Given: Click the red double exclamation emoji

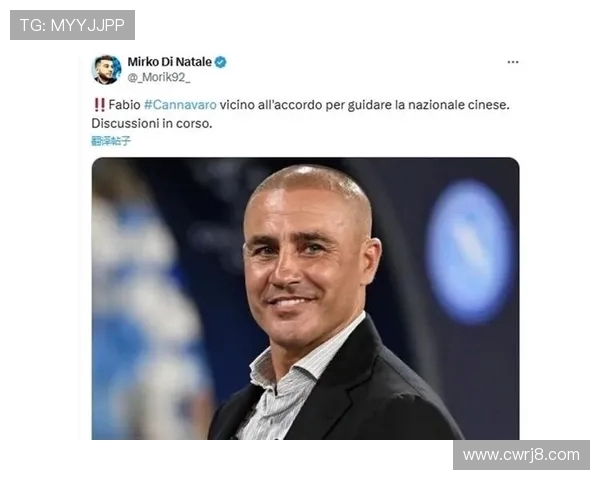Looking at the screenshot, I should [x=99, y=104].
